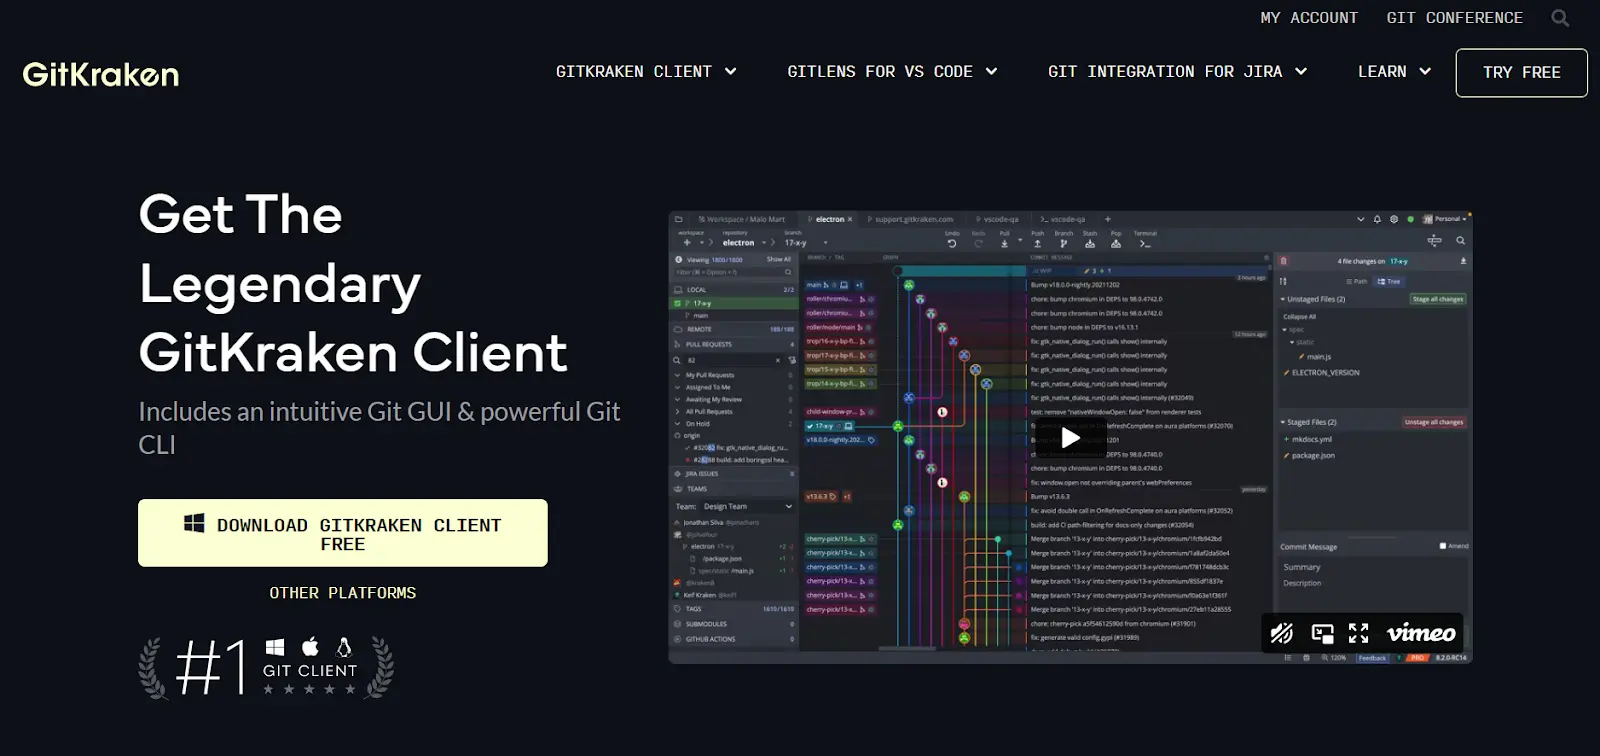Image resolution: width=1600 pixels, height=756 pixels.
Task: Close the electron tab
Action: (850, 219)
